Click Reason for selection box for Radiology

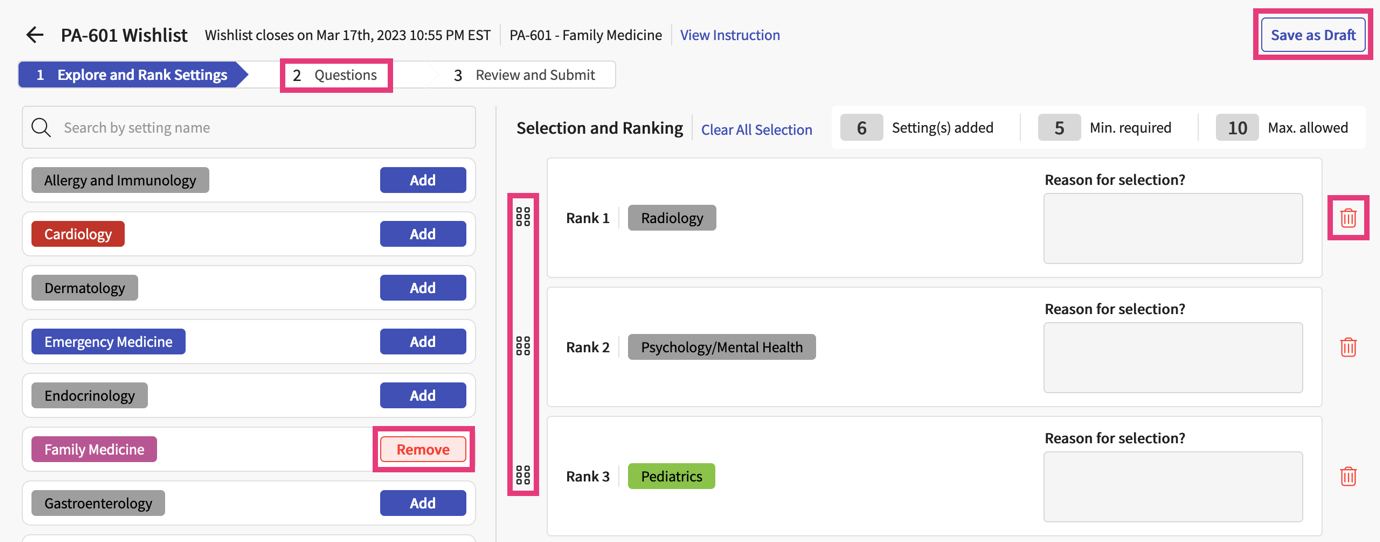(1173, 229)
